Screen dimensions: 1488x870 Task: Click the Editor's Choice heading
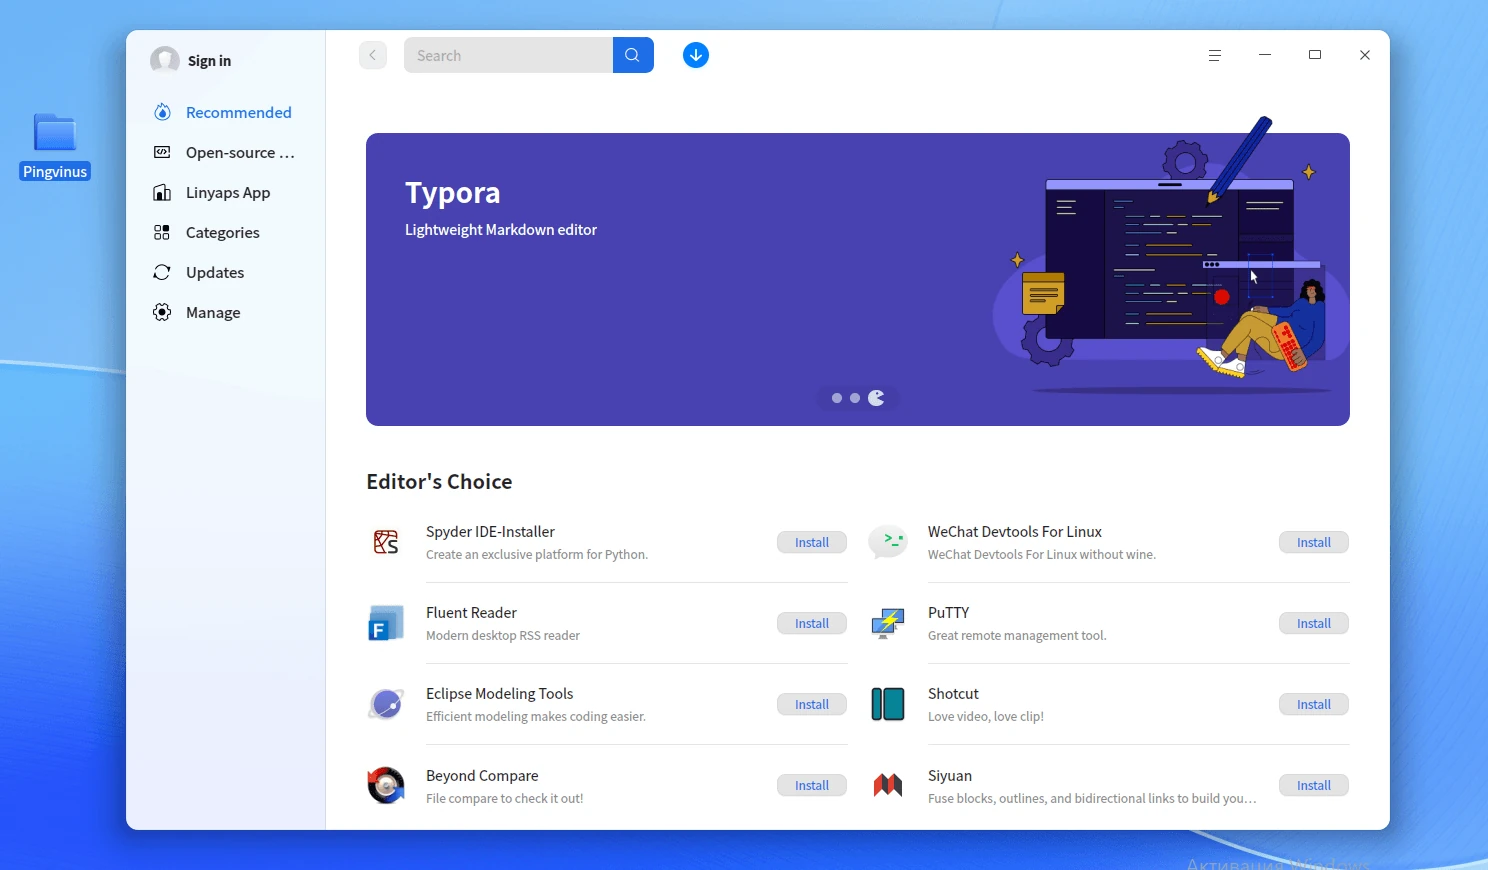coord(439,482)
